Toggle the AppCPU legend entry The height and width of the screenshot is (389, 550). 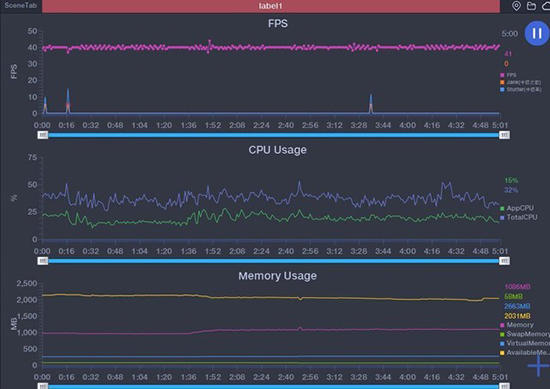[517, 208]
